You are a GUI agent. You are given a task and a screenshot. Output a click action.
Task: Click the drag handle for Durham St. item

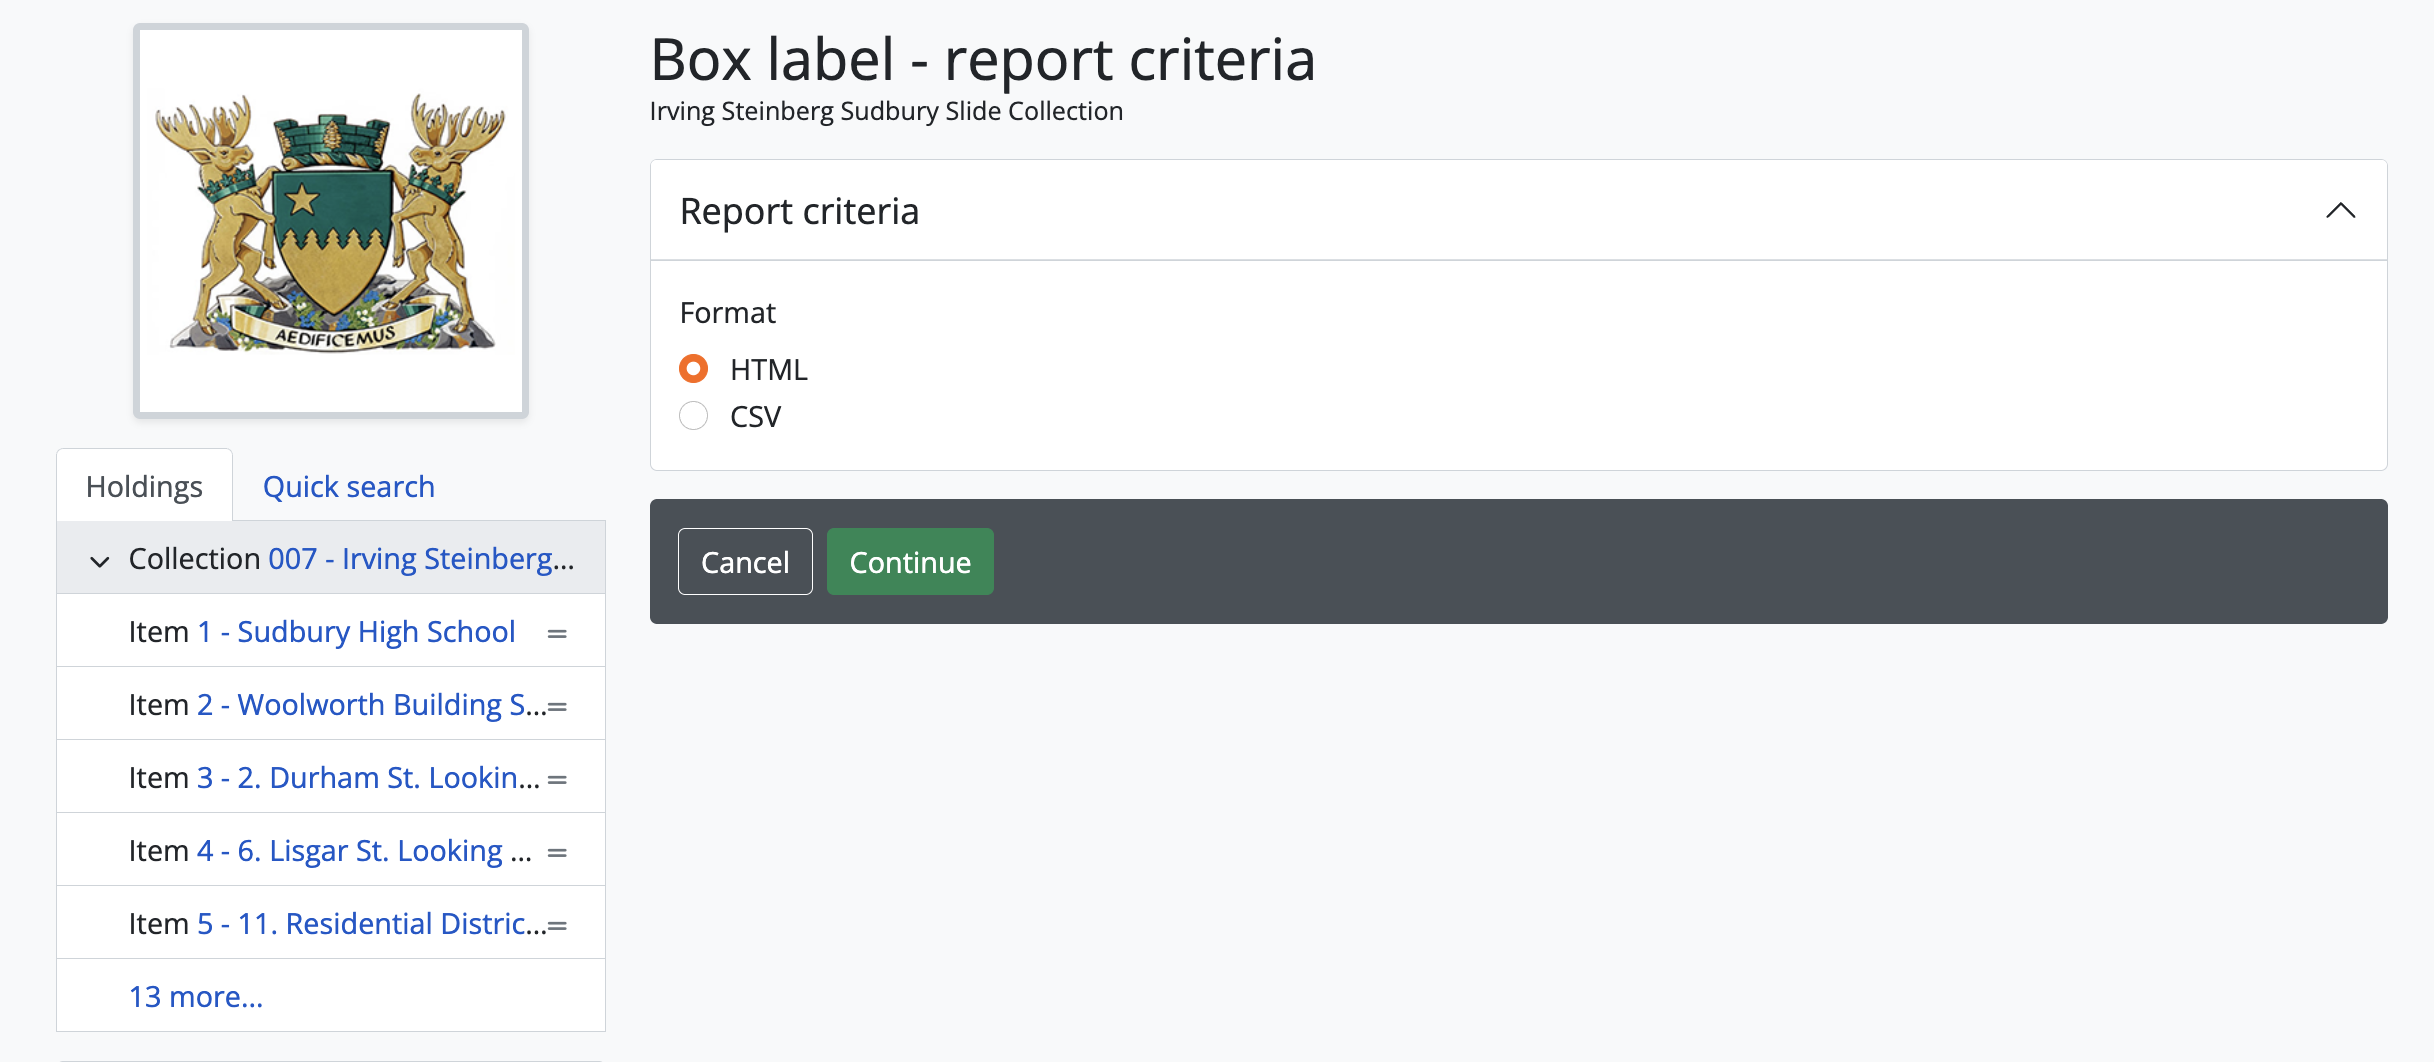(x=557, y=779)
